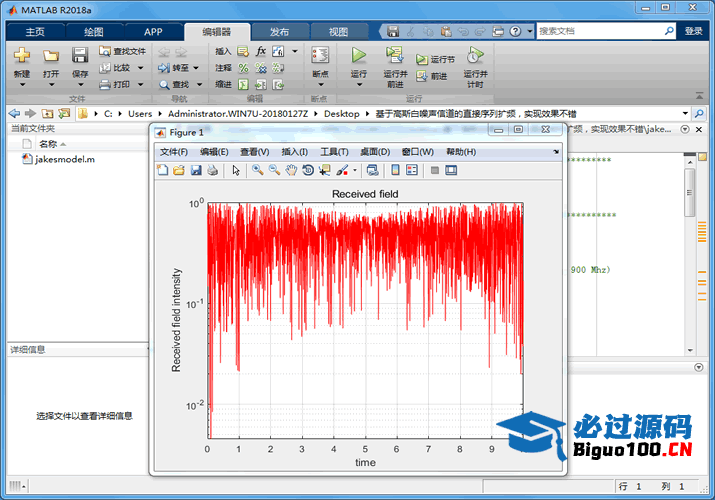Click the Save Figure disk icon

click(195, 170)
